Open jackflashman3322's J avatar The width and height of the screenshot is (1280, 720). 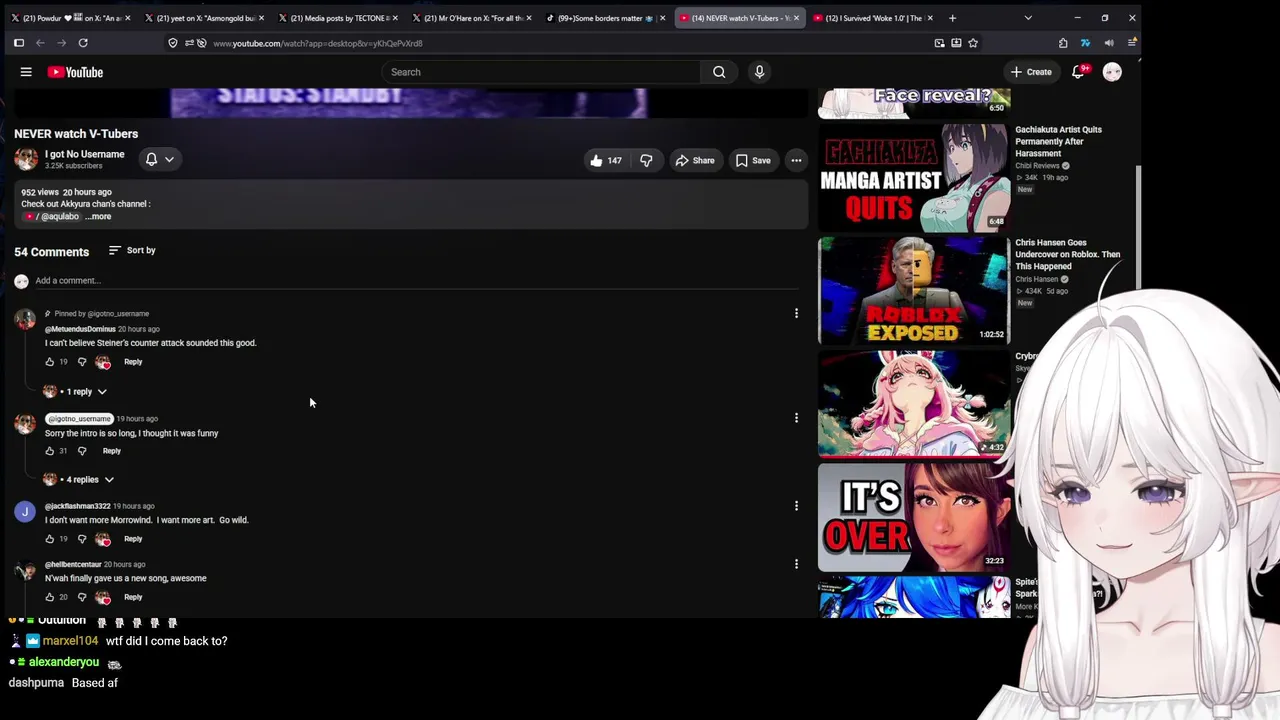(25, 512)
